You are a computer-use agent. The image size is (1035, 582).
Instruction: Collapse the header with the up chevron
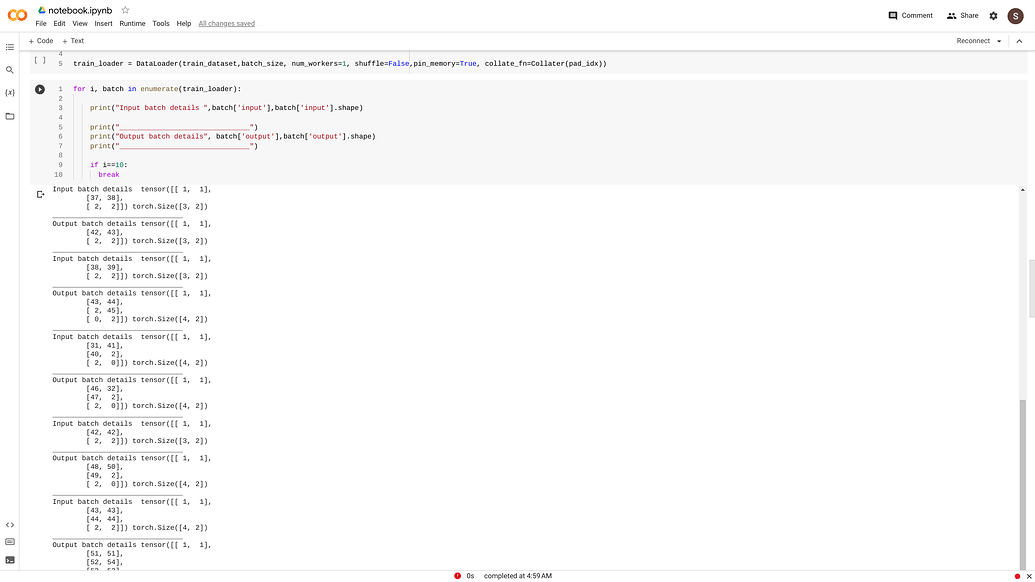pyautogui.click(x=1021, y=41)
